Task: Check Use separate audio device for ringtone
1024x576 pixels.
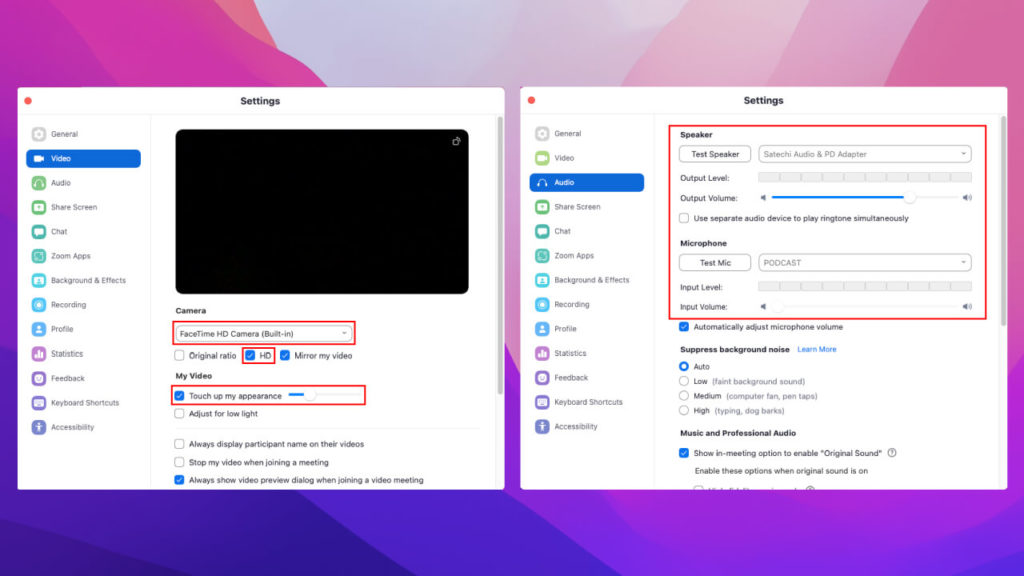Action: pos(684,218)
